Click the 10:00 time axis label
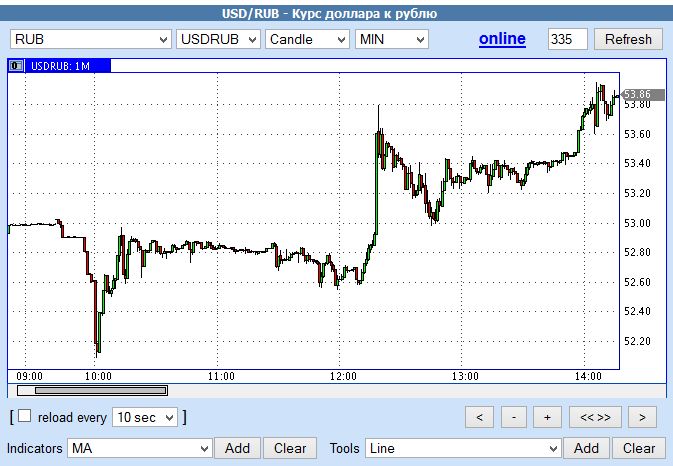 (x=98, y=376)
